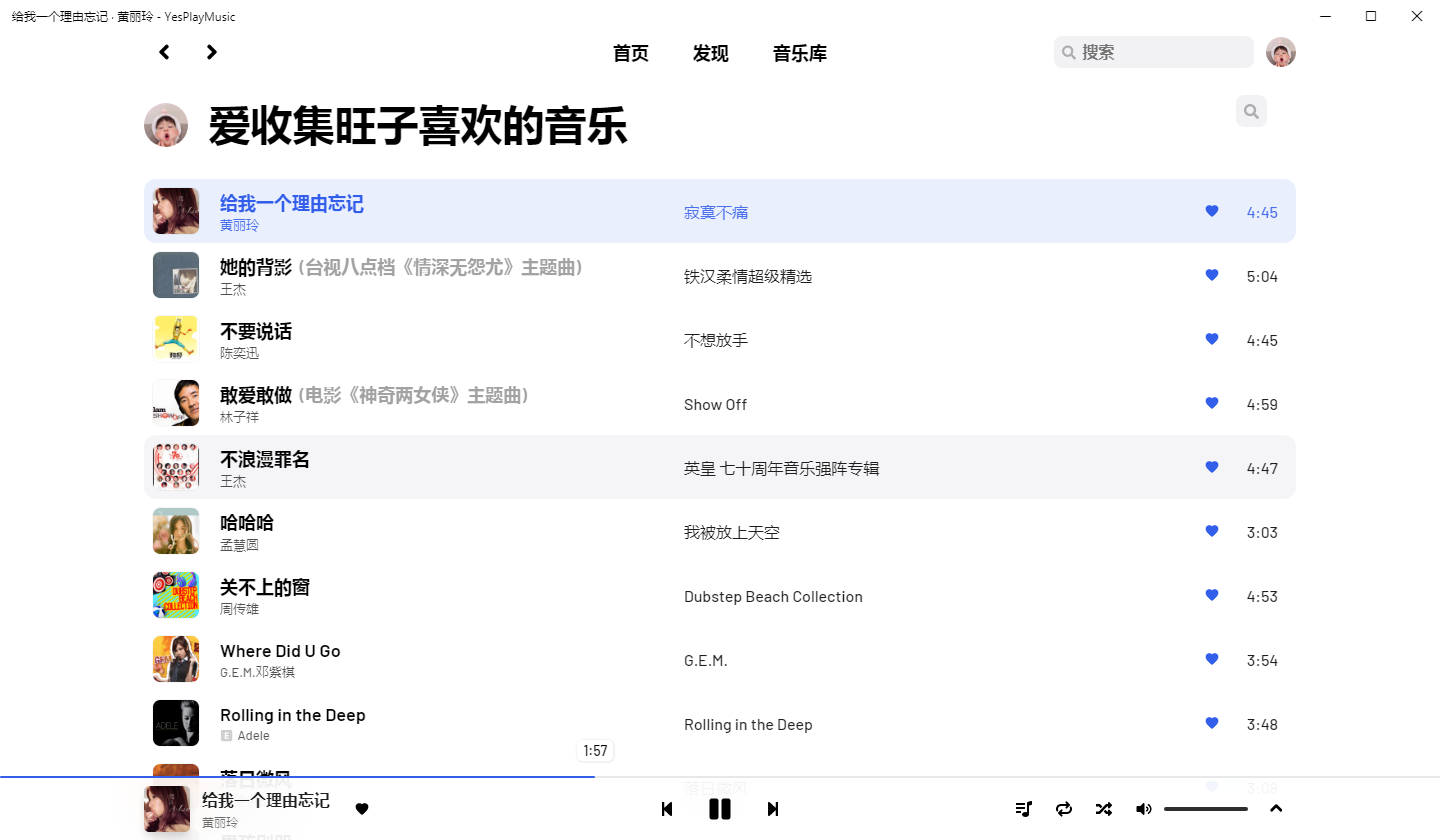Open the Rolling in the Deep album link
This screenshot has width=1440, height=840.
click(x=748, y=725)
